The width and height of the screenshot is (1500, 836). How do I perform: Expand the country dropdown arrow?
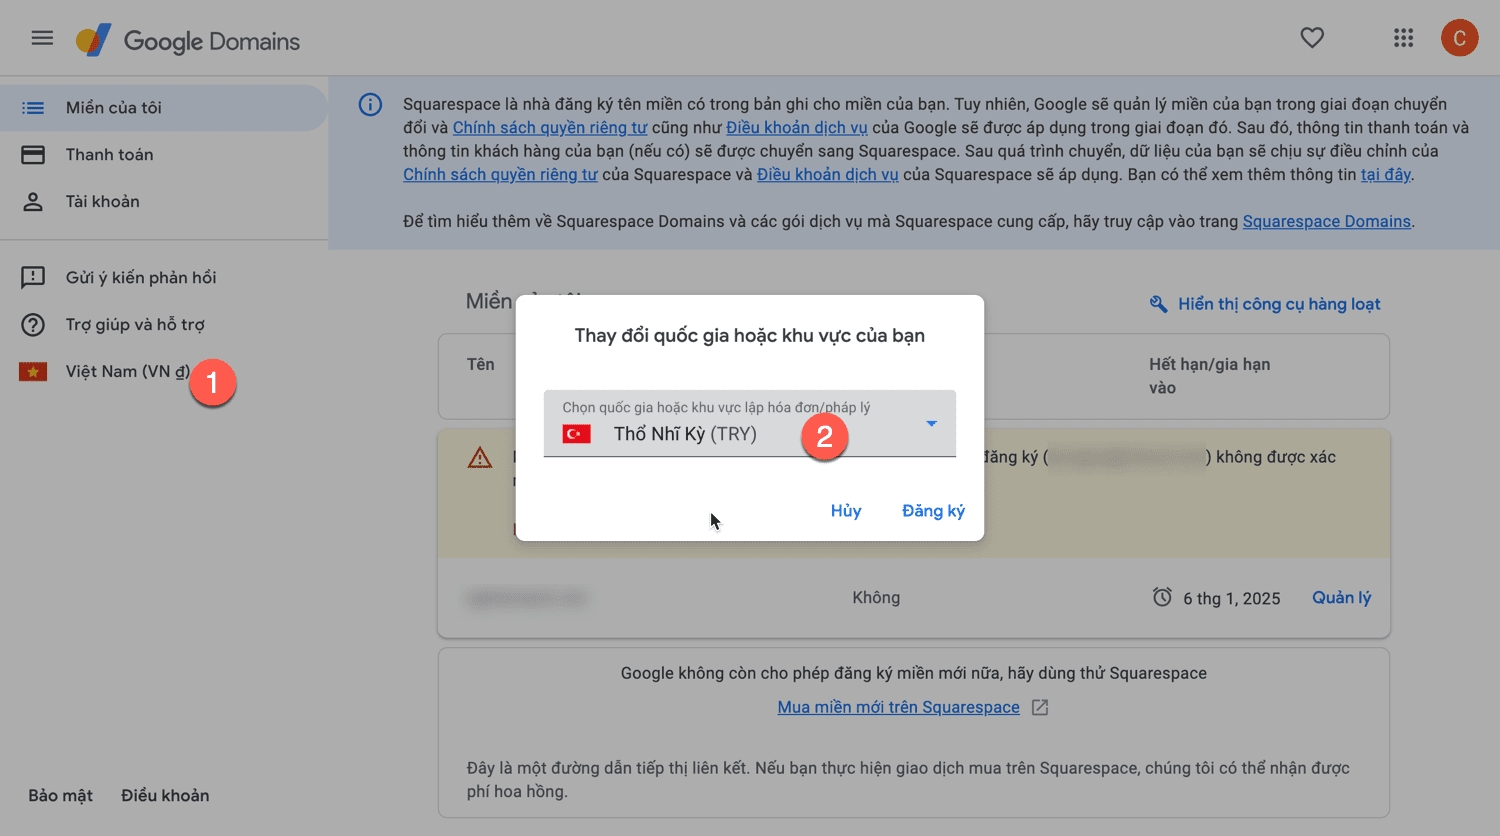tap(931, 424)
